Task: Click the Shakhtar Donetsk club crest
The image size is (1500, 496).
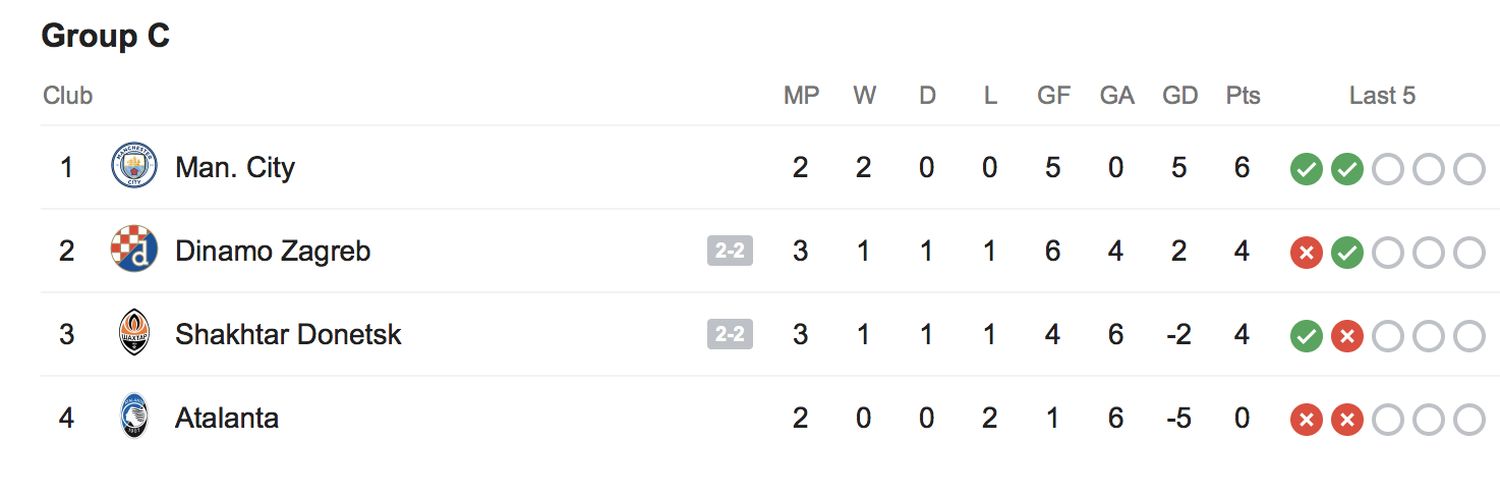Action: (134, 334)
